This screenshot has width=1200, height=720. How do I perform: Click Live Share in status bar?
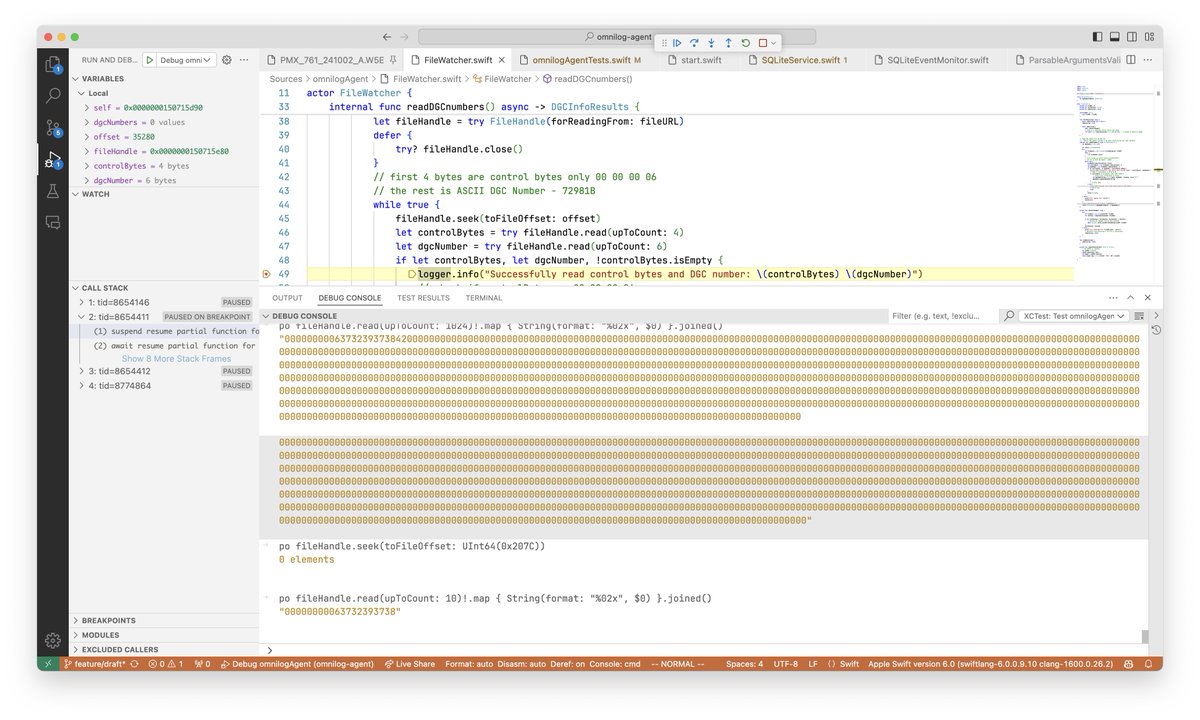(409, 664)
